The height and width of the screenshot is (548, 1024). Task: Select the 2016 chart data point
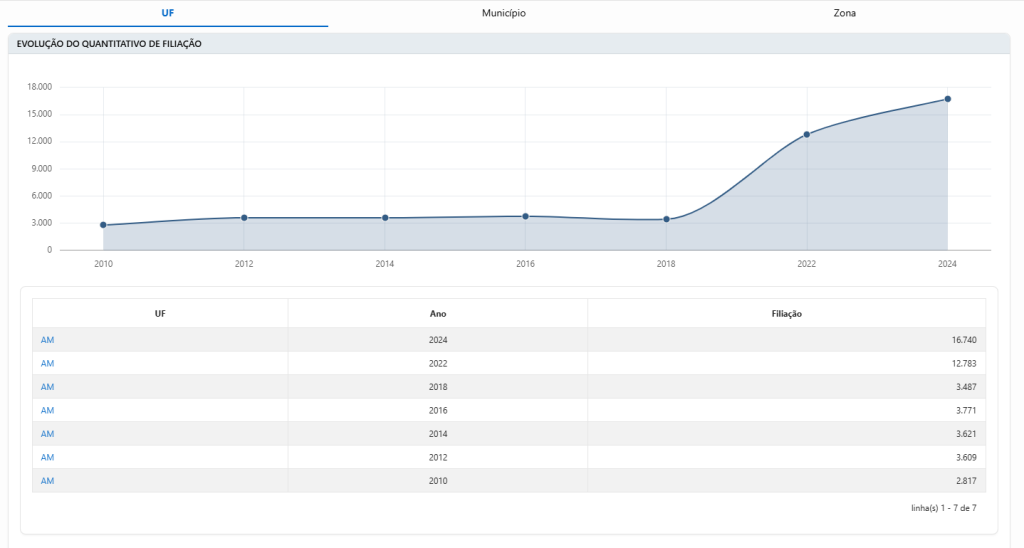point(525,216)
